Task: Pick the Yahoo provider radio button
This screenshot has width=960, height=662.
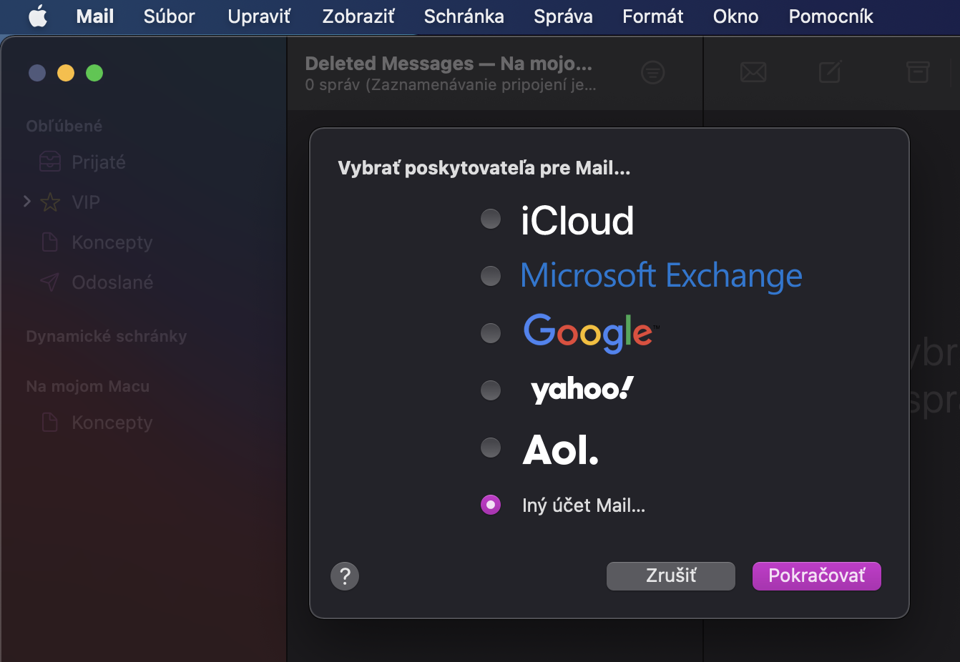Action: [x=490, y=390]
